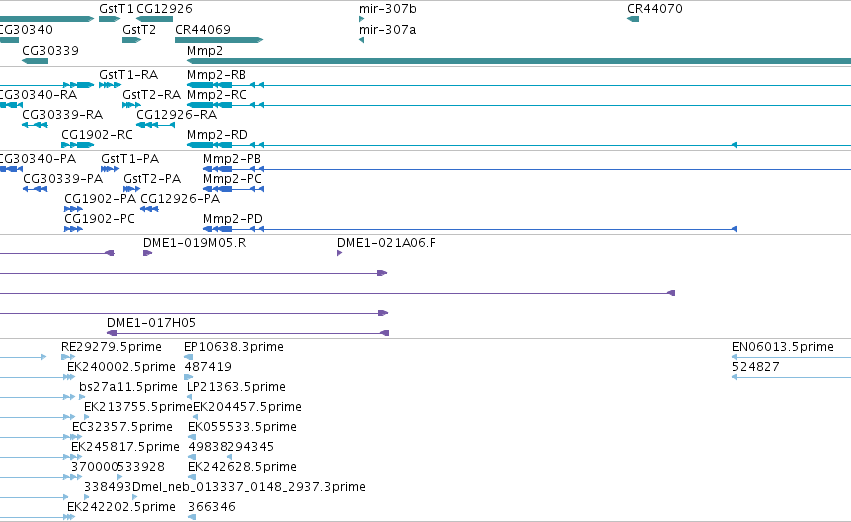Screen dimensions: 851x522
Task: Select EST RE29279.5prime
Action: tap(68, 357)
